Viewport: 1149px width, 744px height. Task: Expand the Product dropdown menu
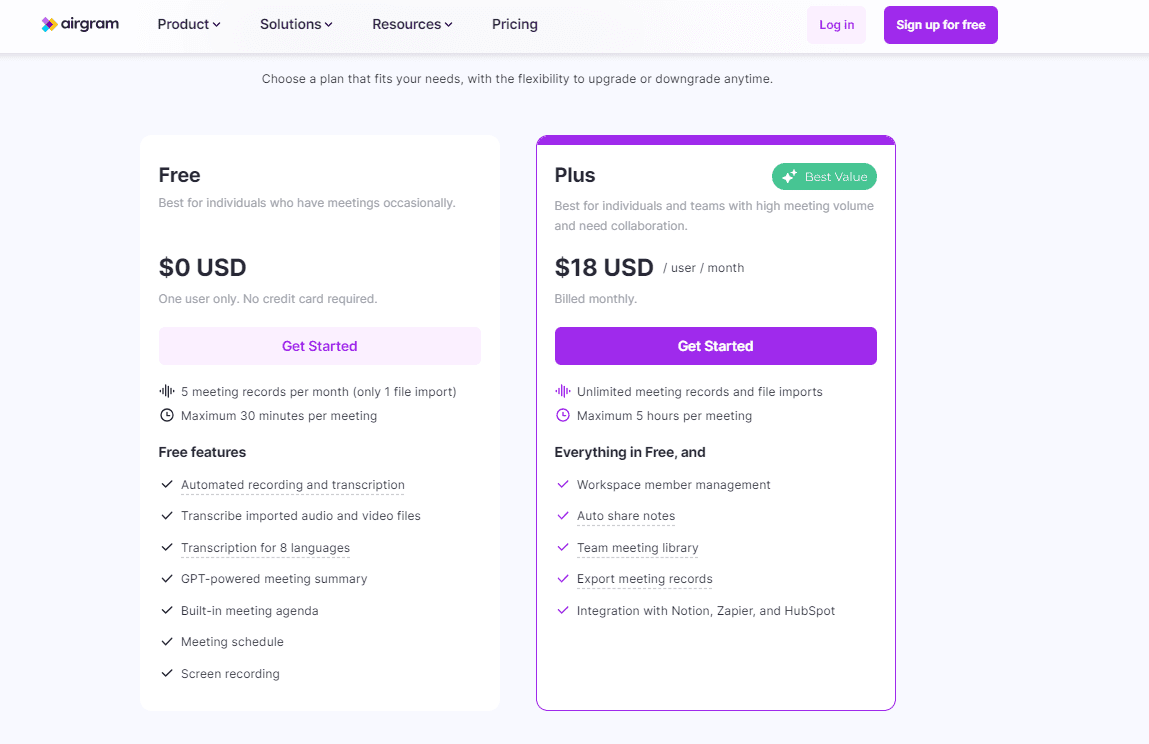coord(188,24)
